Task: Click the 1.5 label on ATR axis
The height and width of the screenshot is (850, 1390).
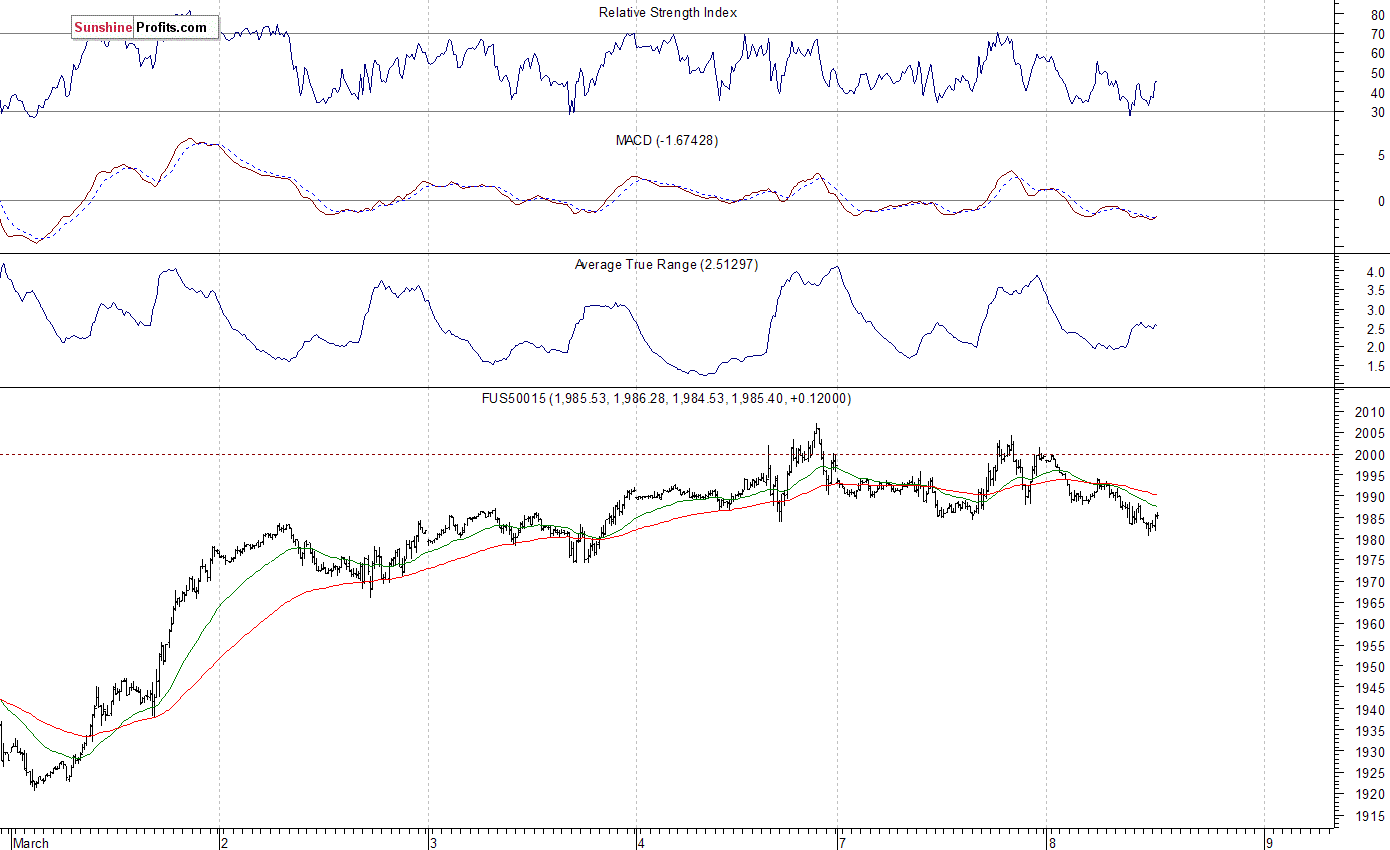Action: point(1375,367)
